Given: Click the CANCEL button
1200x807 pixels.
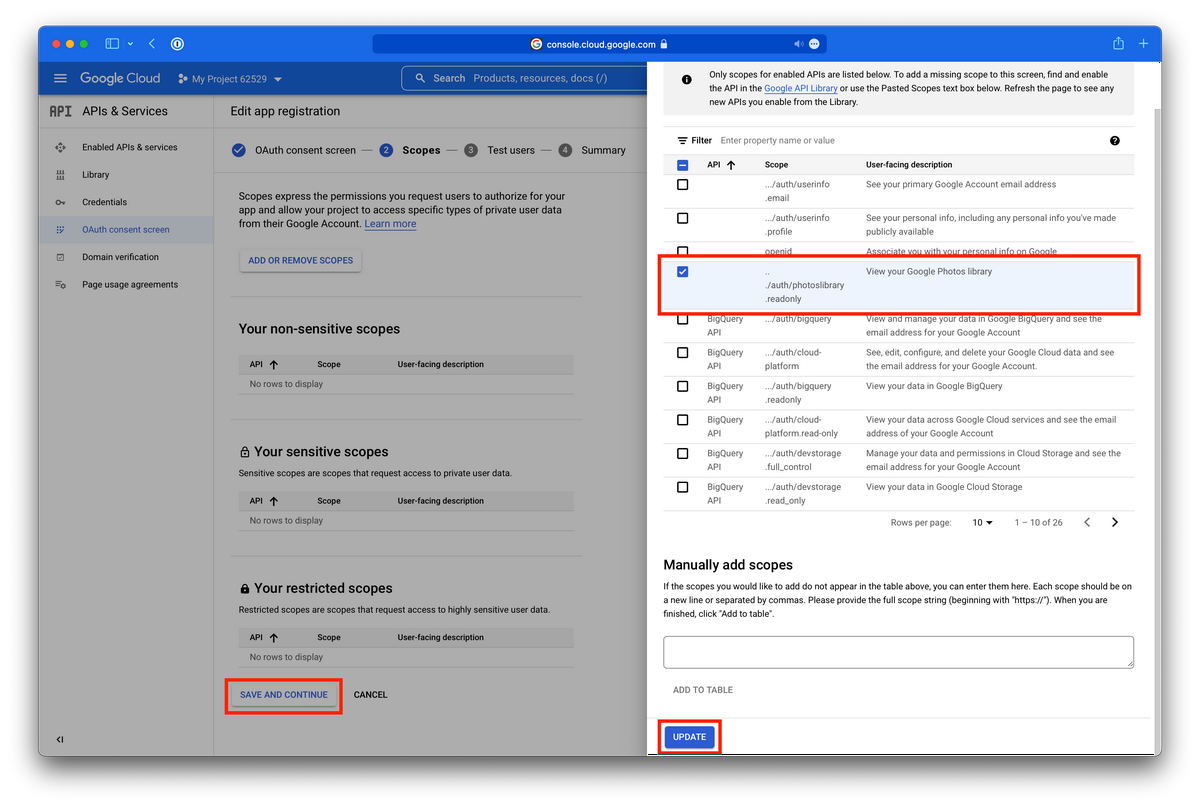Looking at the screenshot, I should 371,695.
